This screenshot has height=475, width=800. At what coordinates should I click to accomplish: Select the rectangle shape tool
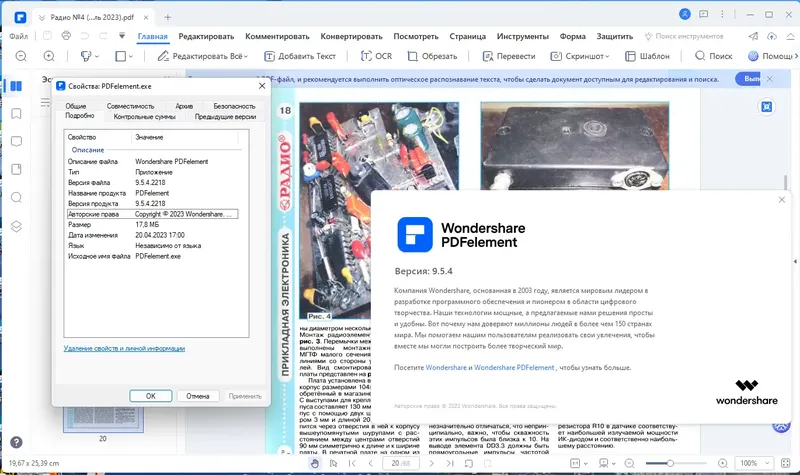120,56
